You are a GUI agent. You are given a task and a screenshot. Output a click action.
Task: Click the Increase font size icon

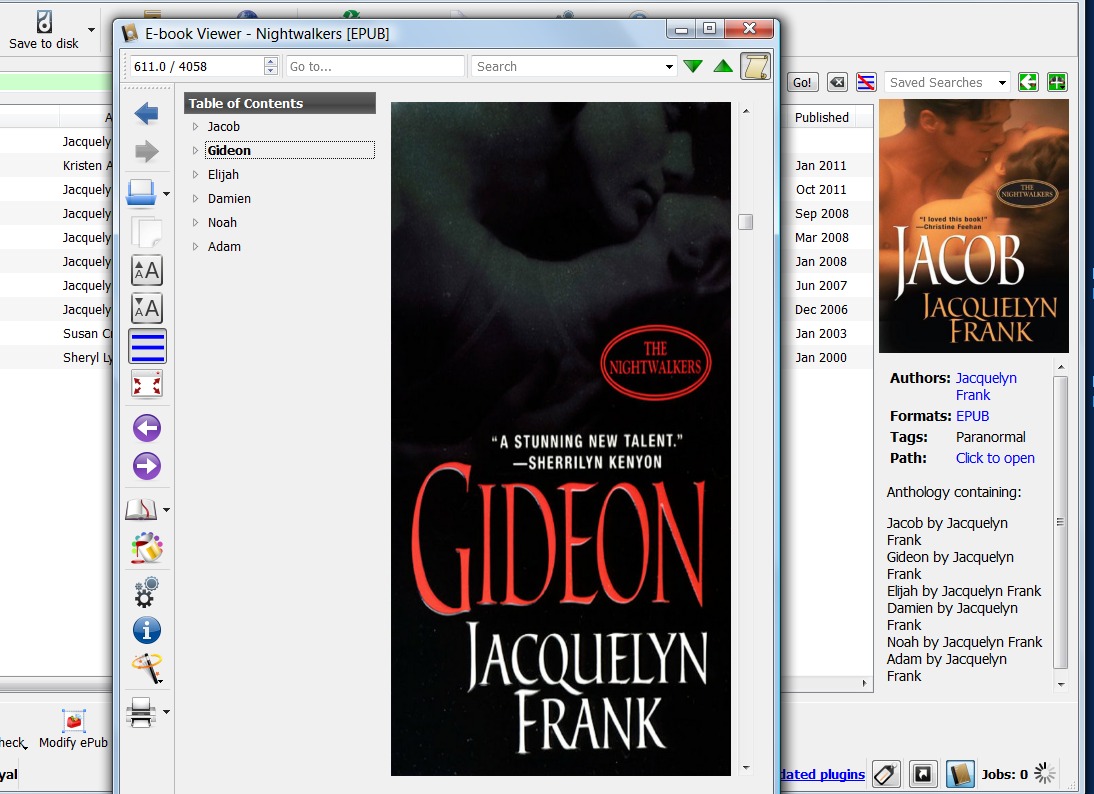pyautogui.click(x=147, y=270)
